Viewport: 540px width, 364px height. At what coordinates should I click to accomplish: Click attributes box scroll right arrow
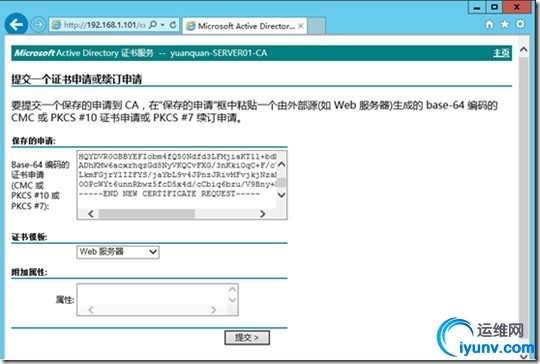[214, 310]
